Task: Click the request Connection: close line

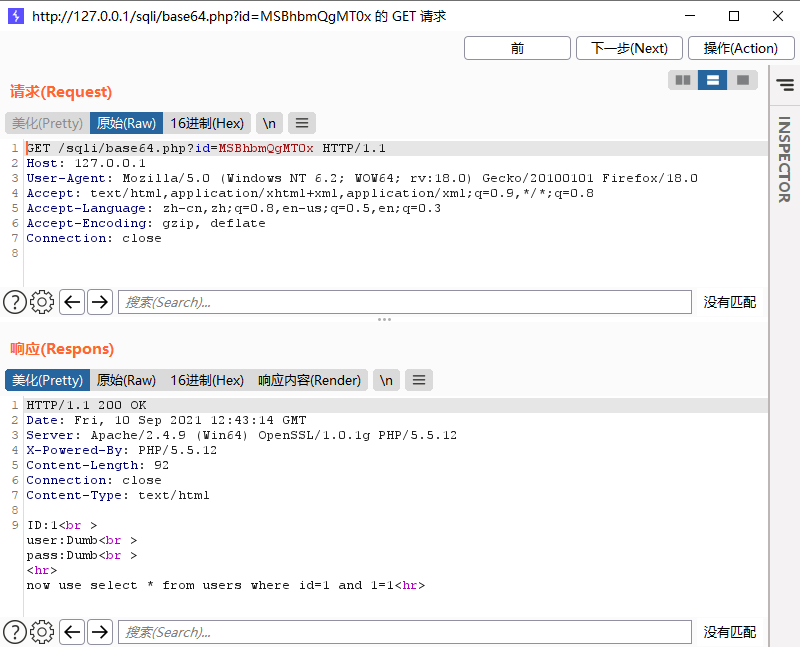Action: [x=94, y=238]
